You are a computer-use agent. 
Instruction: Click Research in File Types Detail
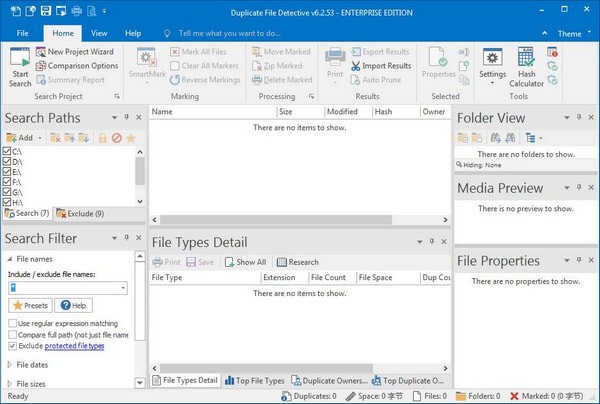(x=297, y=262)
